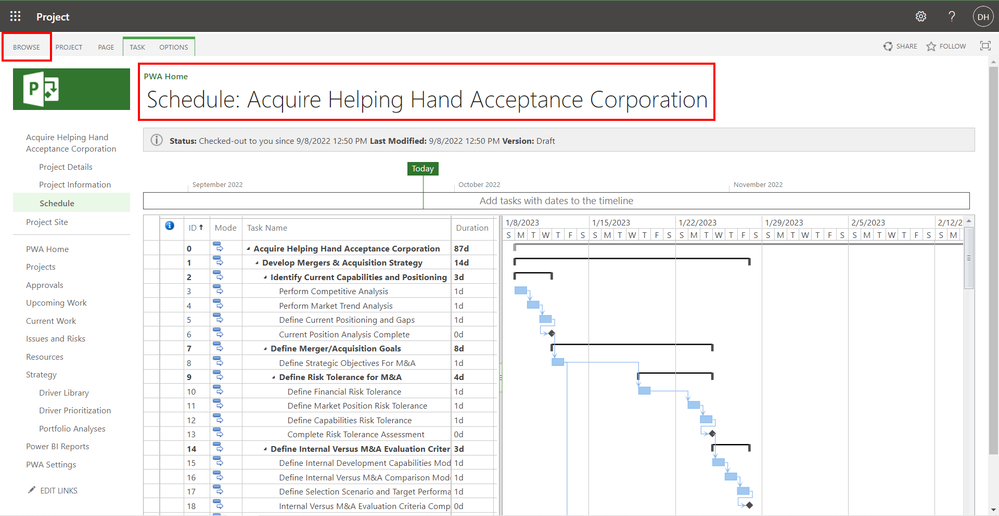999x516 pixels.
Task: Open Issues and Risks in the sidebar
Action: point(55,339)
